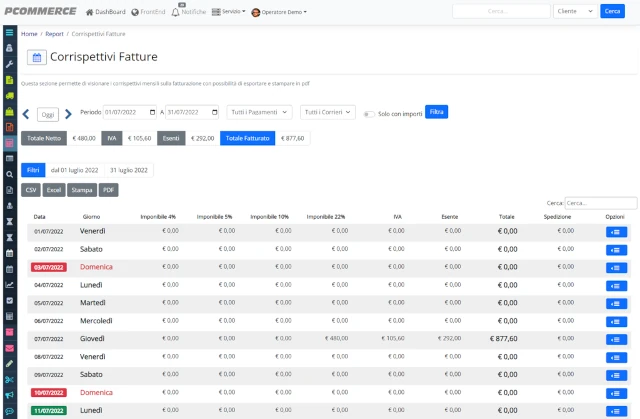Image resolution: width=640 pixels, height=419 pixels.
Task: Open the megaphone announcements sidebar icon
Action: coord(9,395)
